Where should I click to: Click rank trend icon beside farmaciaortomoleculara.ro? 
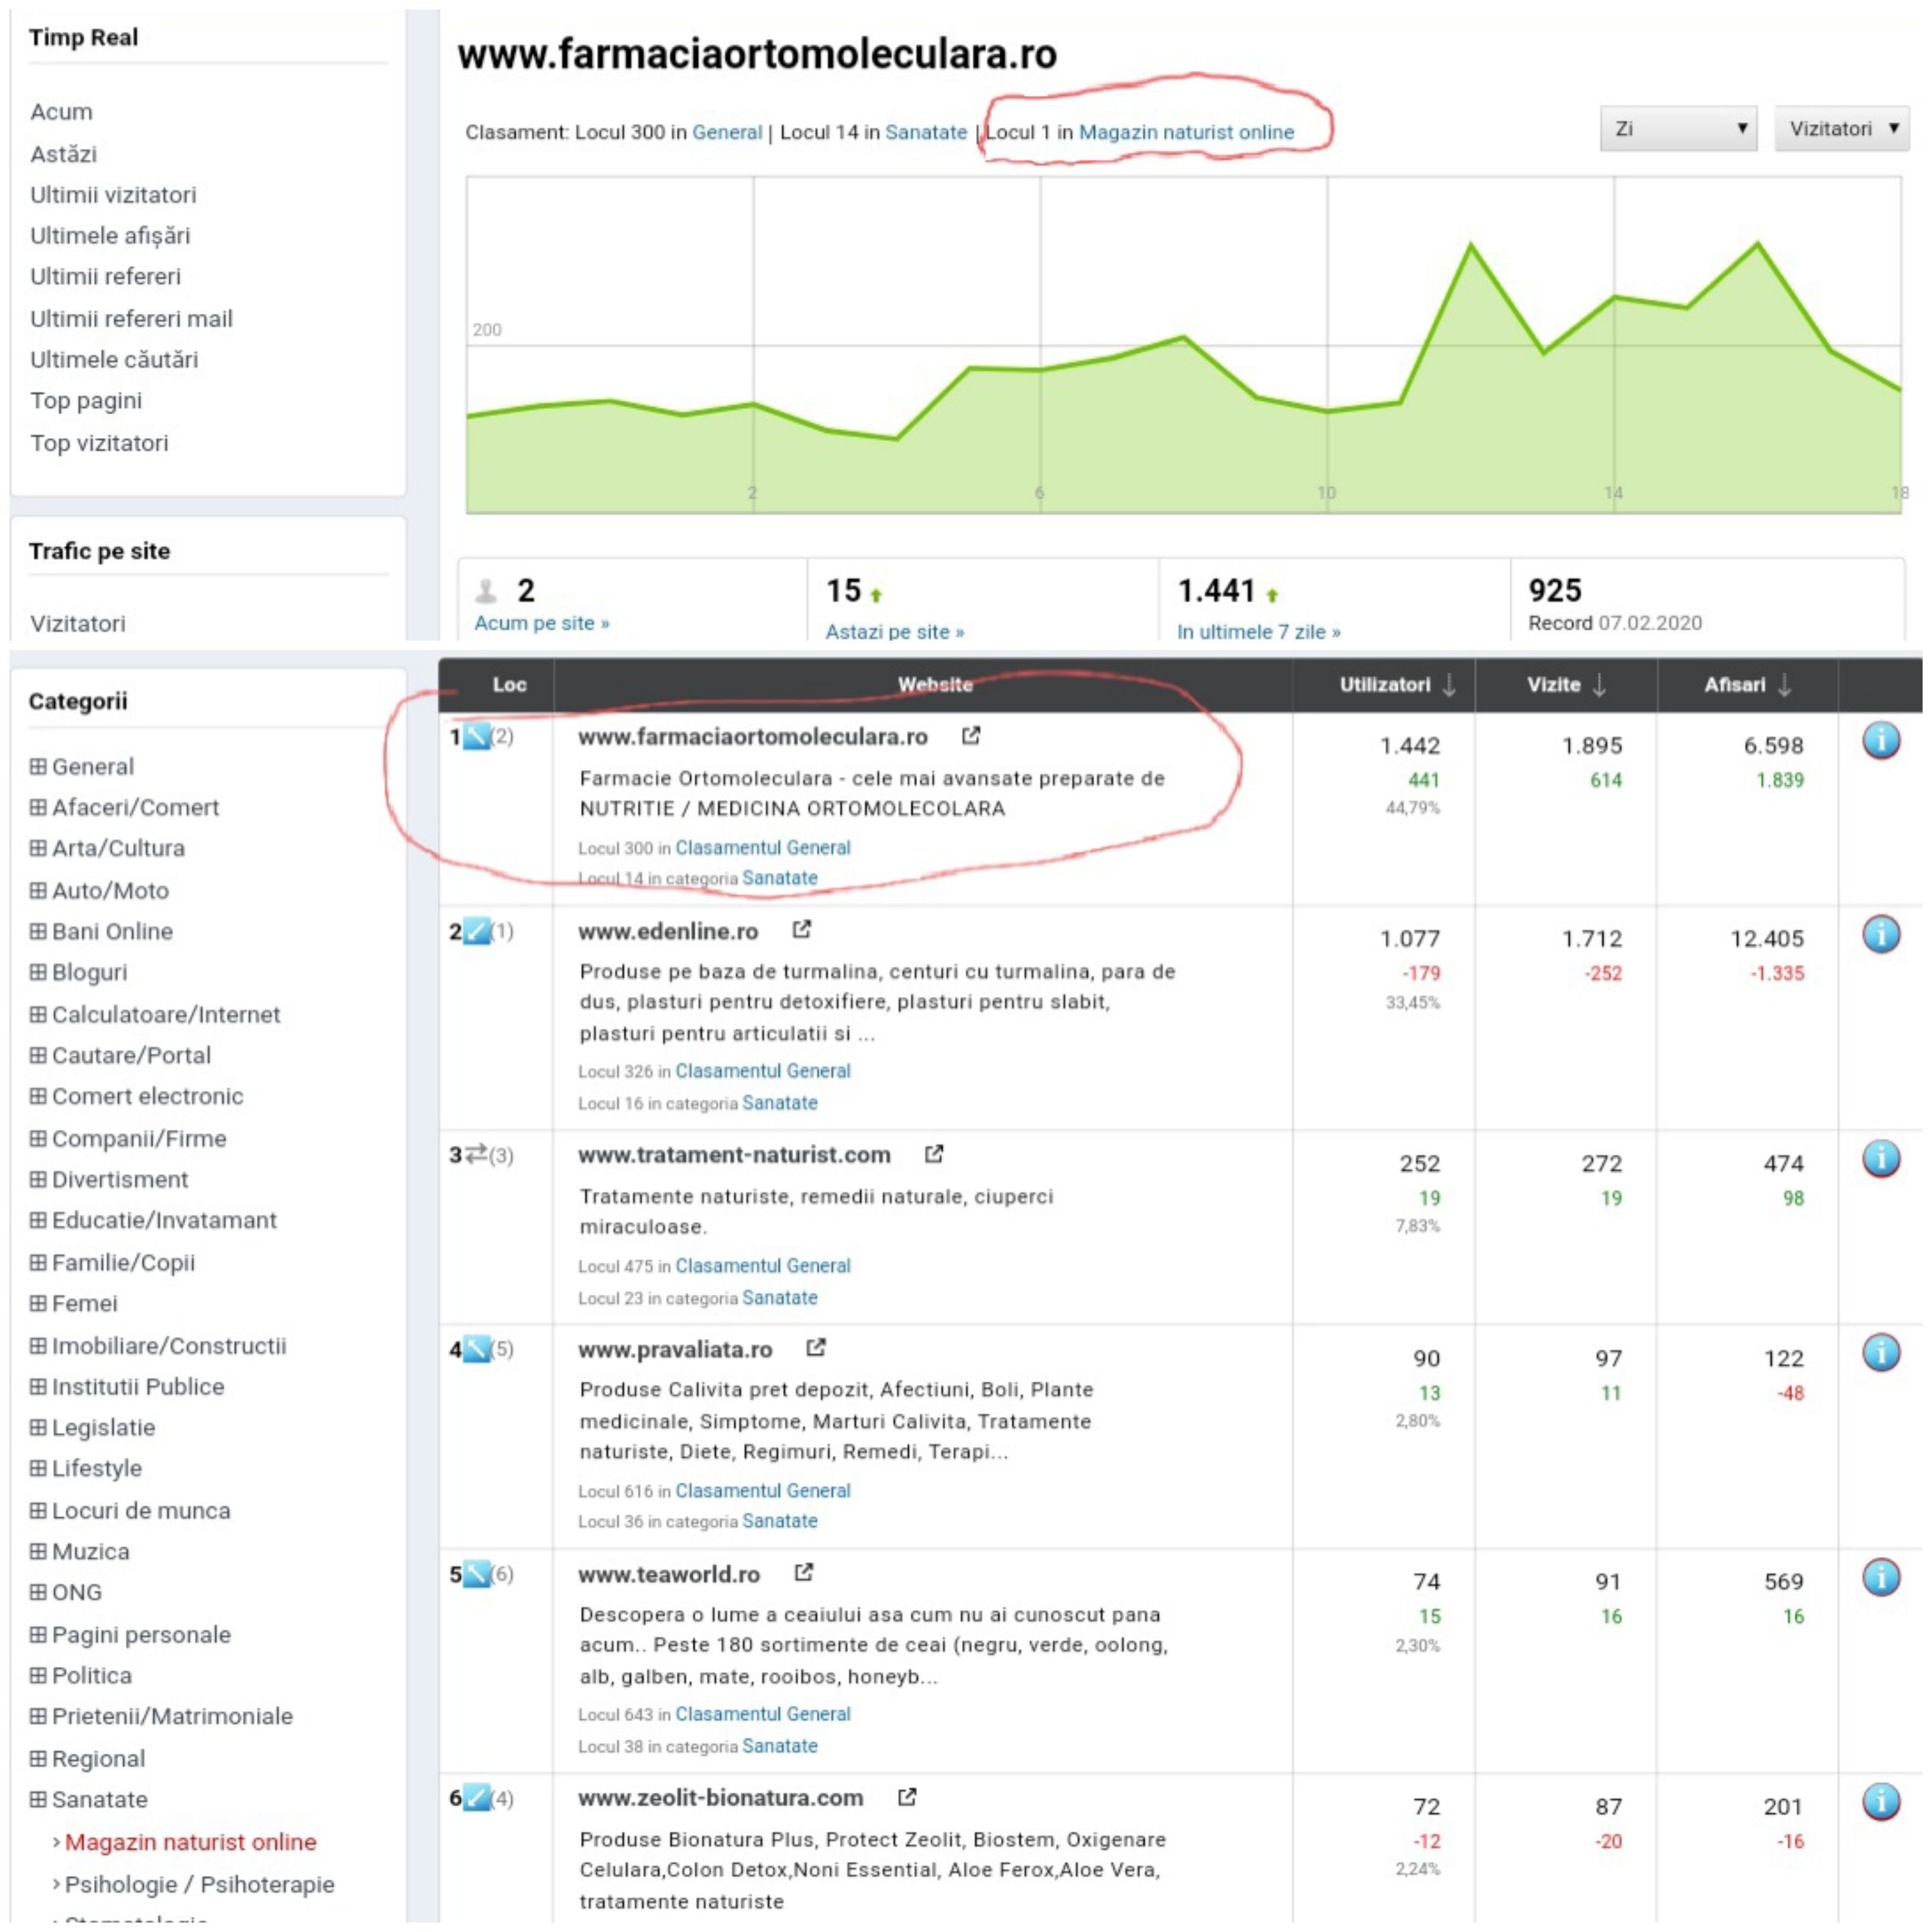click(x=477, y=738)
